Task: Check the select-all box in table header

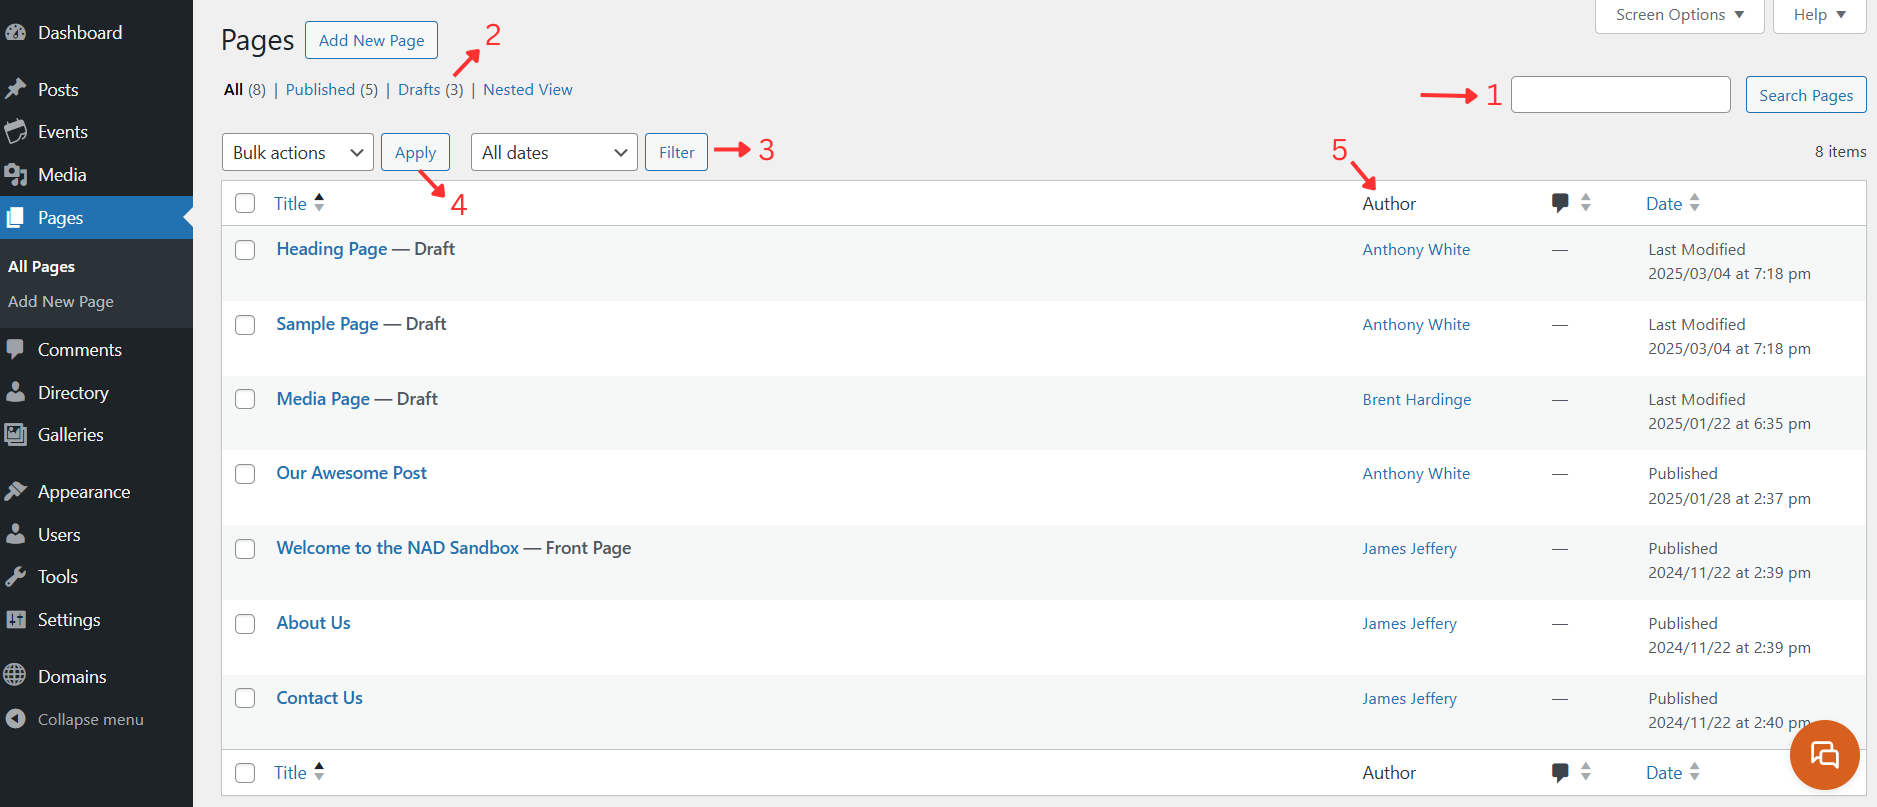Action: [x=245, y=203]
